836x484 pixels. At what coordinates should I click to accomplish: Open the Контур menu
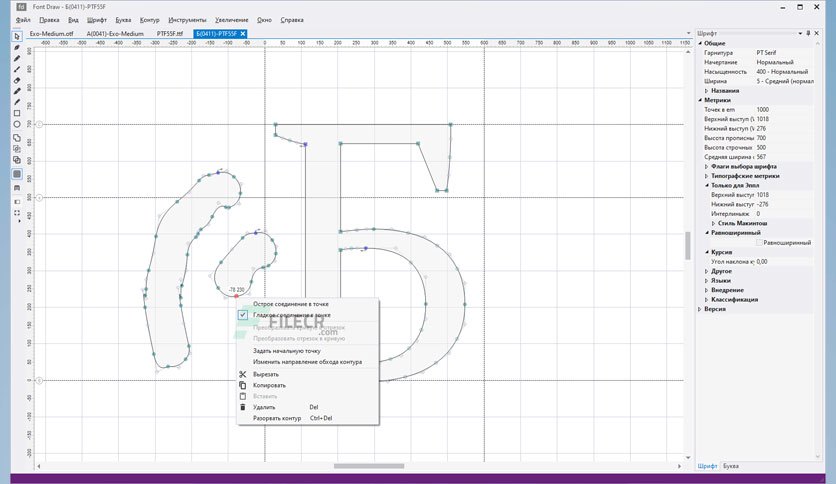[x=149, y=20]
